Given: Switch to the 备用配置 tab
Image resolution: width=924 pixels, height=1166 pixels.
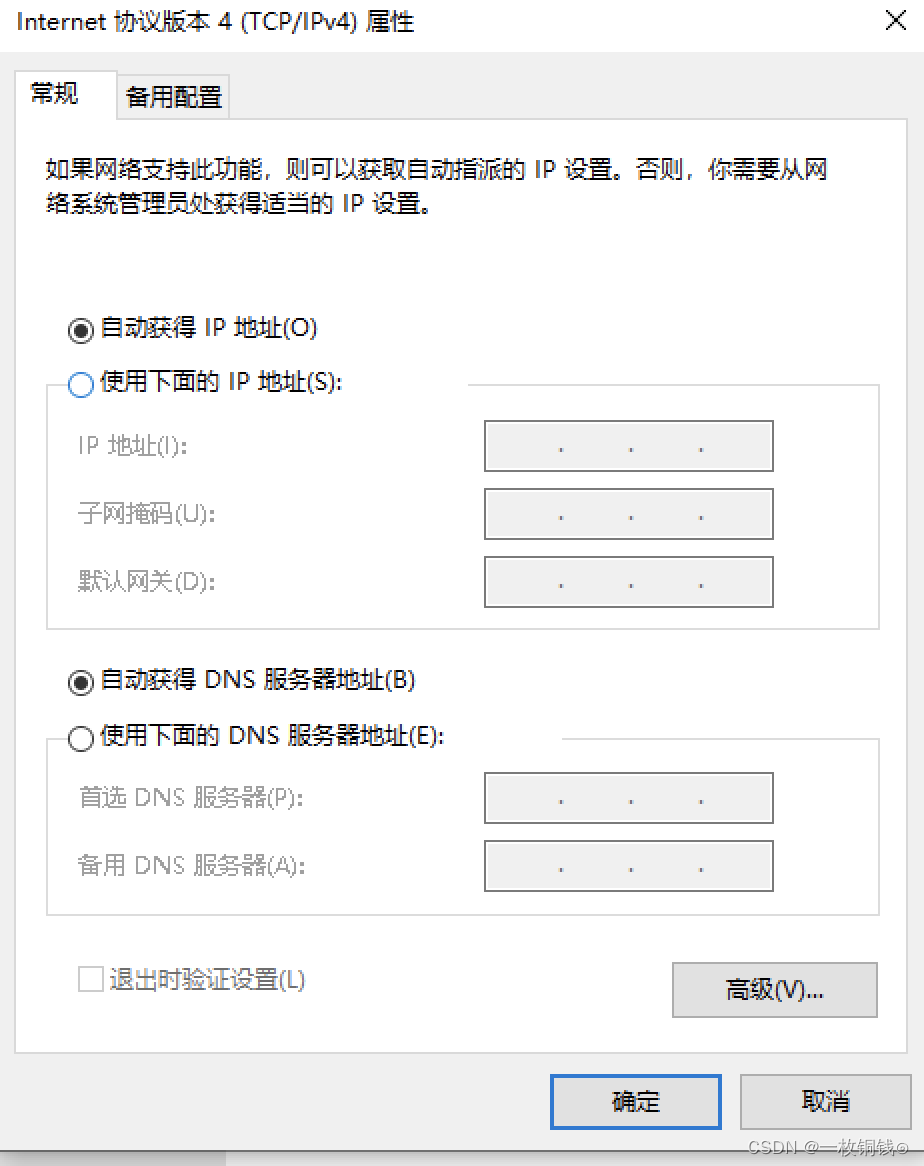Looking at the screenshot, I should click(x=172, y=96).
